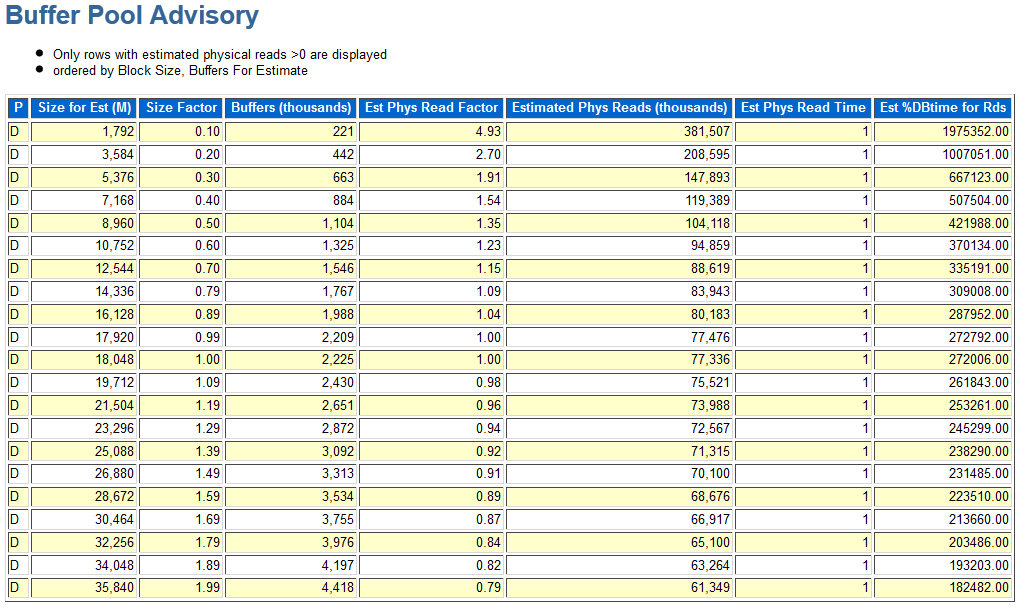Select the DBtime value 1007051.00

pyautogui.click(x=943, y=154)
